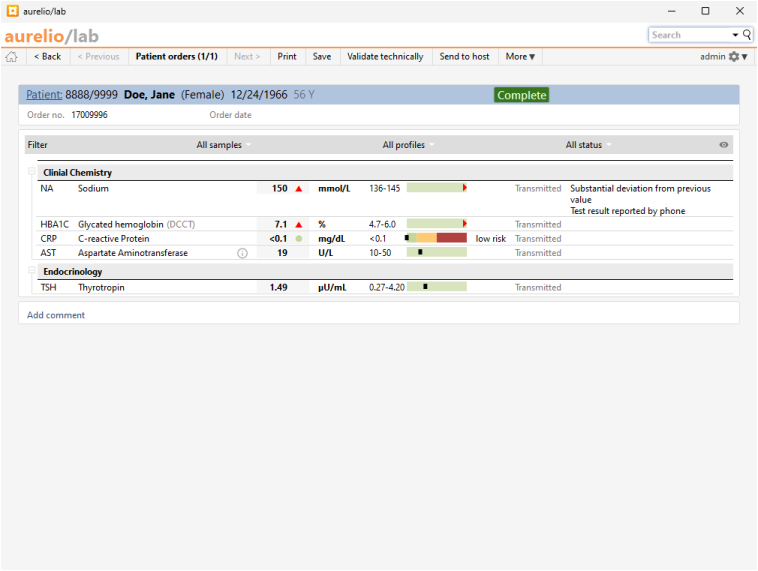The width and height of the screenshot is (758, 571).
Task: Select Validate technically in the toolbar
Action: point(385,57)
